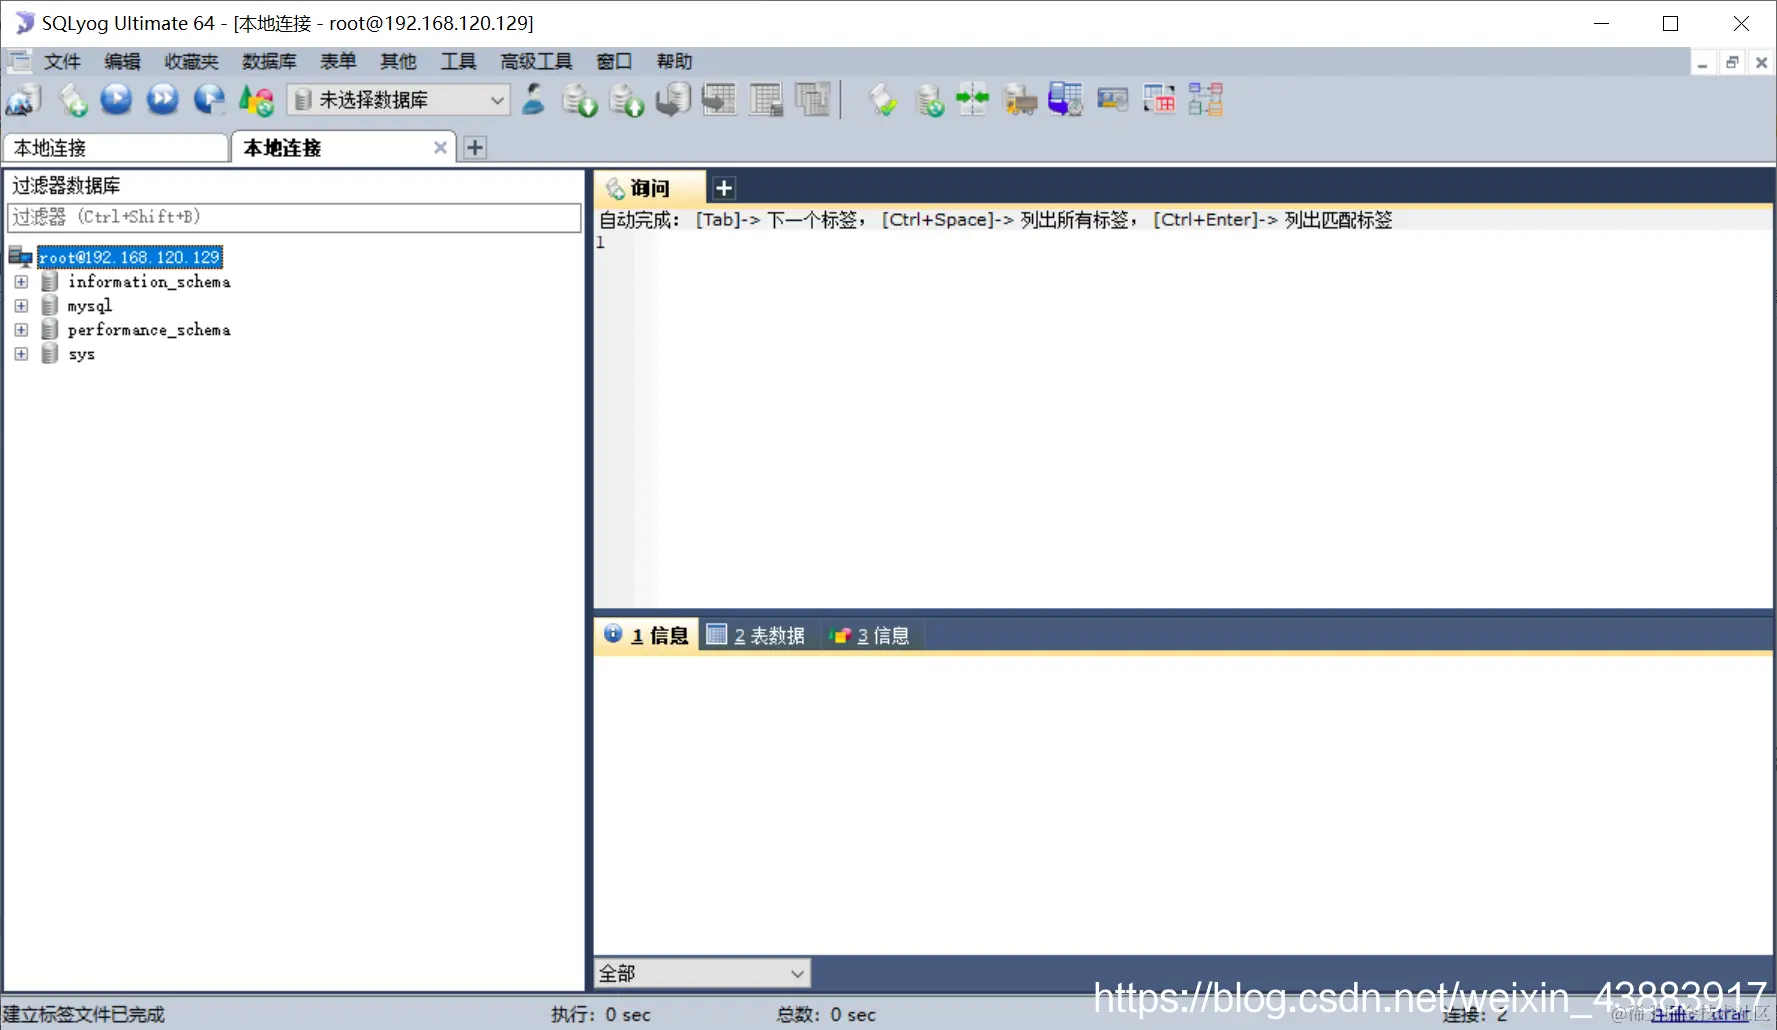Open the 数据库 menu
The height and width of the screenshot is (1030, 1777).
click(269, 62)
